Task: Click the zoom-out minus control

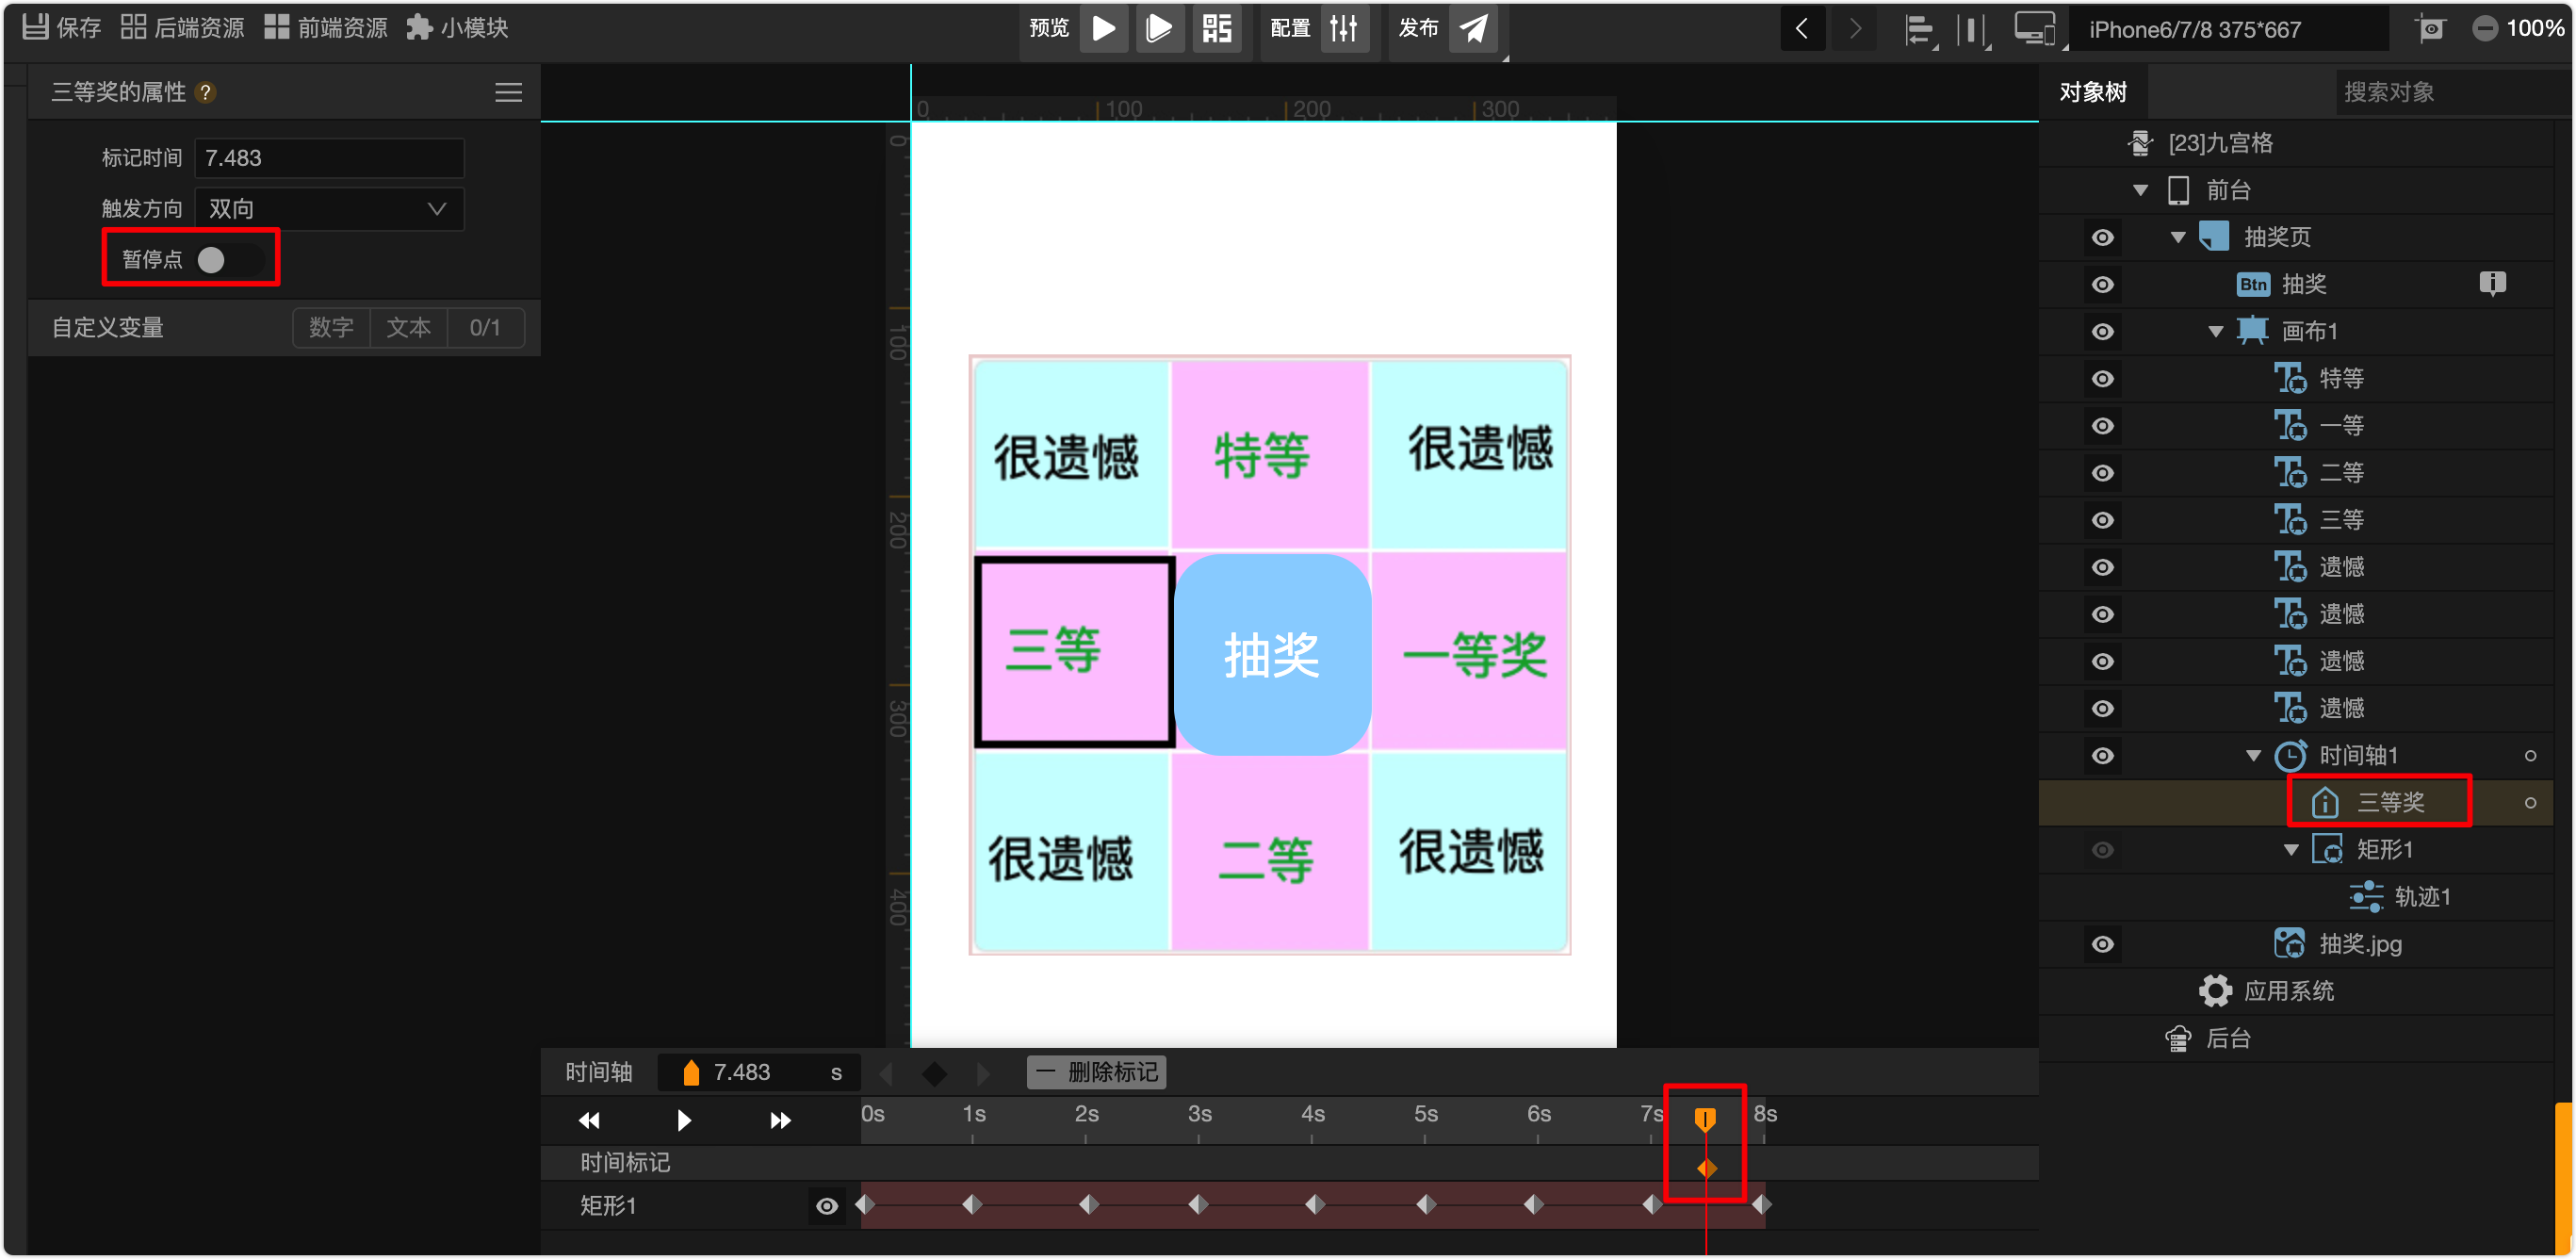Action: pyautogui.click(x=2485, y=28)
